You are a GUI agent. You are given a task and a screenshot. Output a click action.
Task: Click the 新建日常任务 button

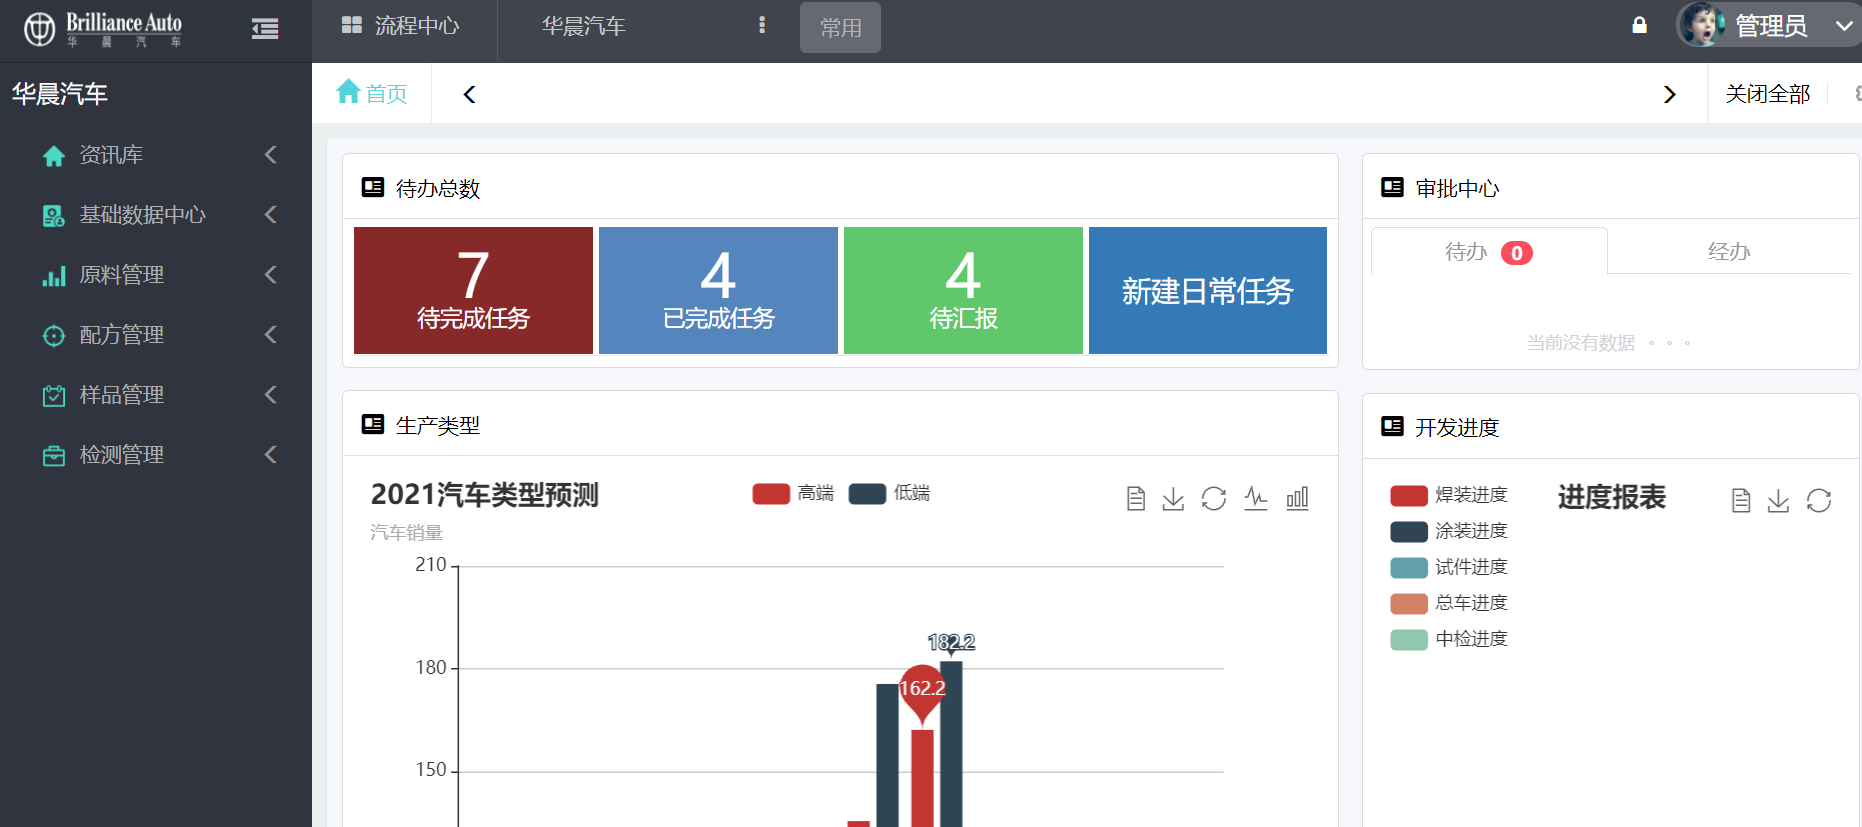coord(1207,291)
